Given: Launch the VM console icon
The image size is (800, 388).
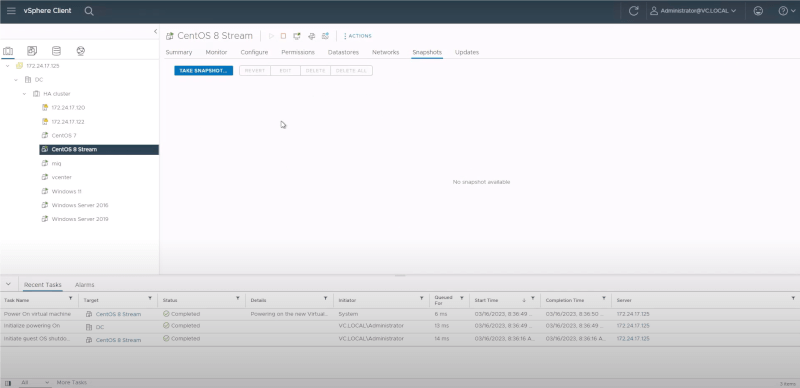Looking at the screenshot, I should pos(297,36).
